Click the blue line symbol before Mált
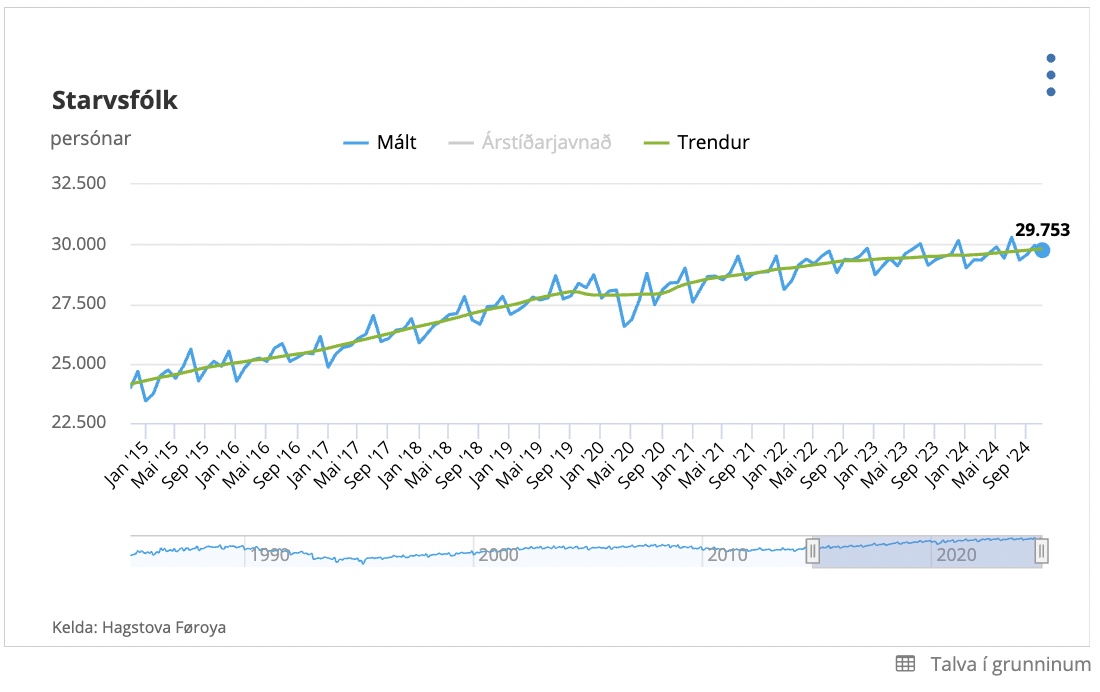Screen dimensions: 1100x692 pyautogui.click(x=356, y=142)
